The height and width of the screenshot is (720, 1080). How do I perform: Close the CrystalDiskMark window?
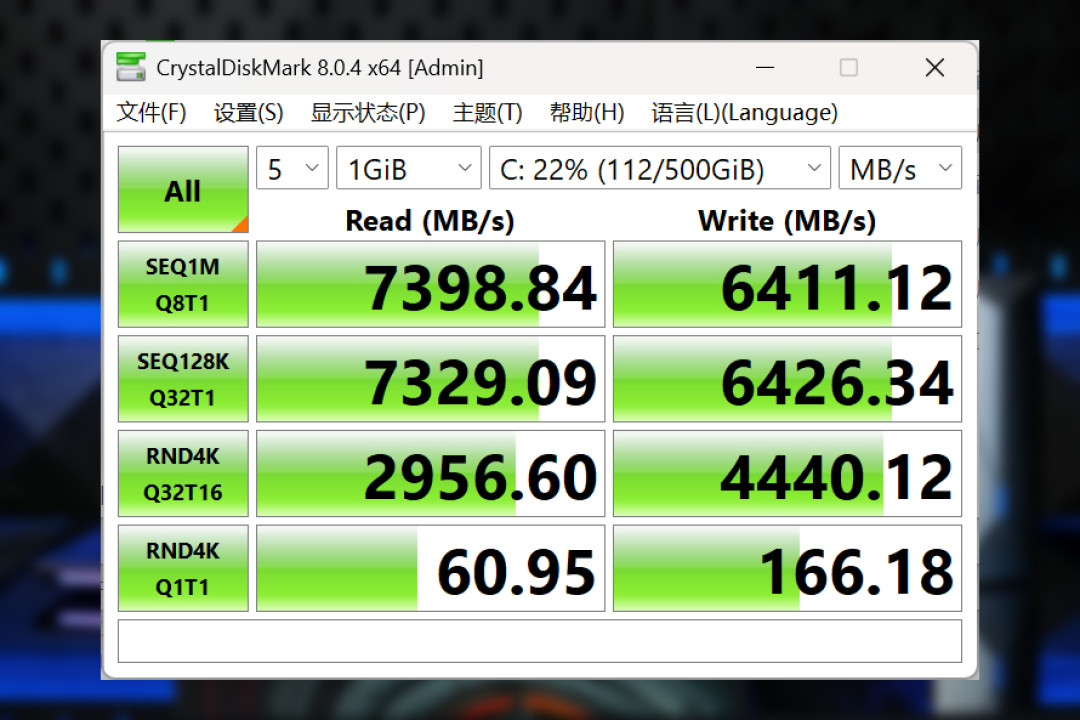[x=935, y=68]
